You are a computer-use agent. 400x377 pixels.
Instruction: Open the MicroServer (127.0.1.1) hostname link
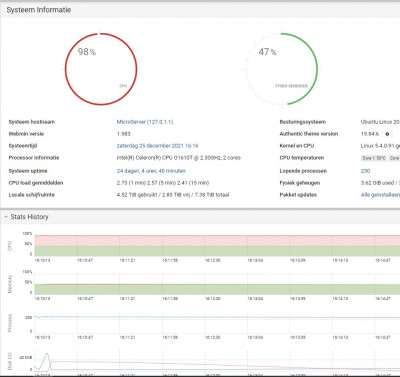(x=145, y=122)
